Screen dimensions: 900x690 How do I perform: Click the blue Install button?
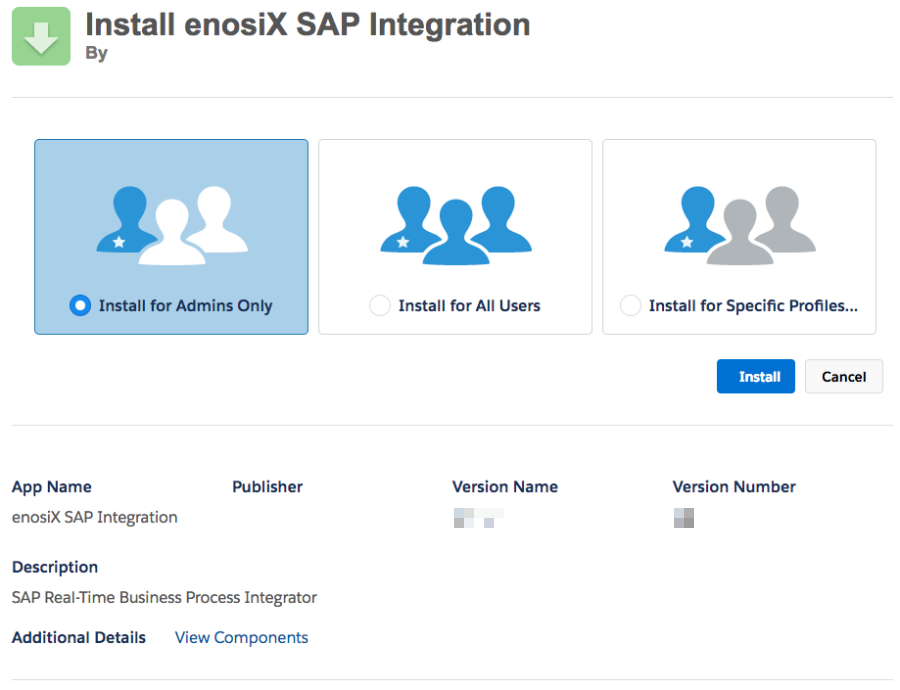tap(755, 377)
